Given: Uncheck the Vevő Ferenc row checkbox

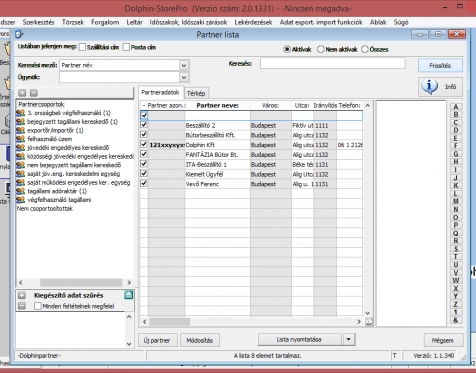Looking at the screenshot, I should 144,183.
